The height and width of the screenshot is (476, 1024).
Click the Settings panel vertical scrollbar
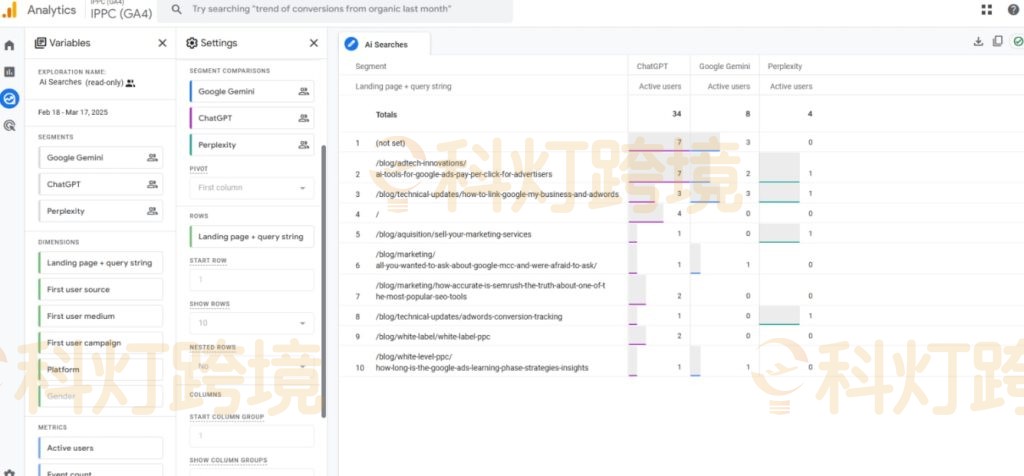[323, 280]
